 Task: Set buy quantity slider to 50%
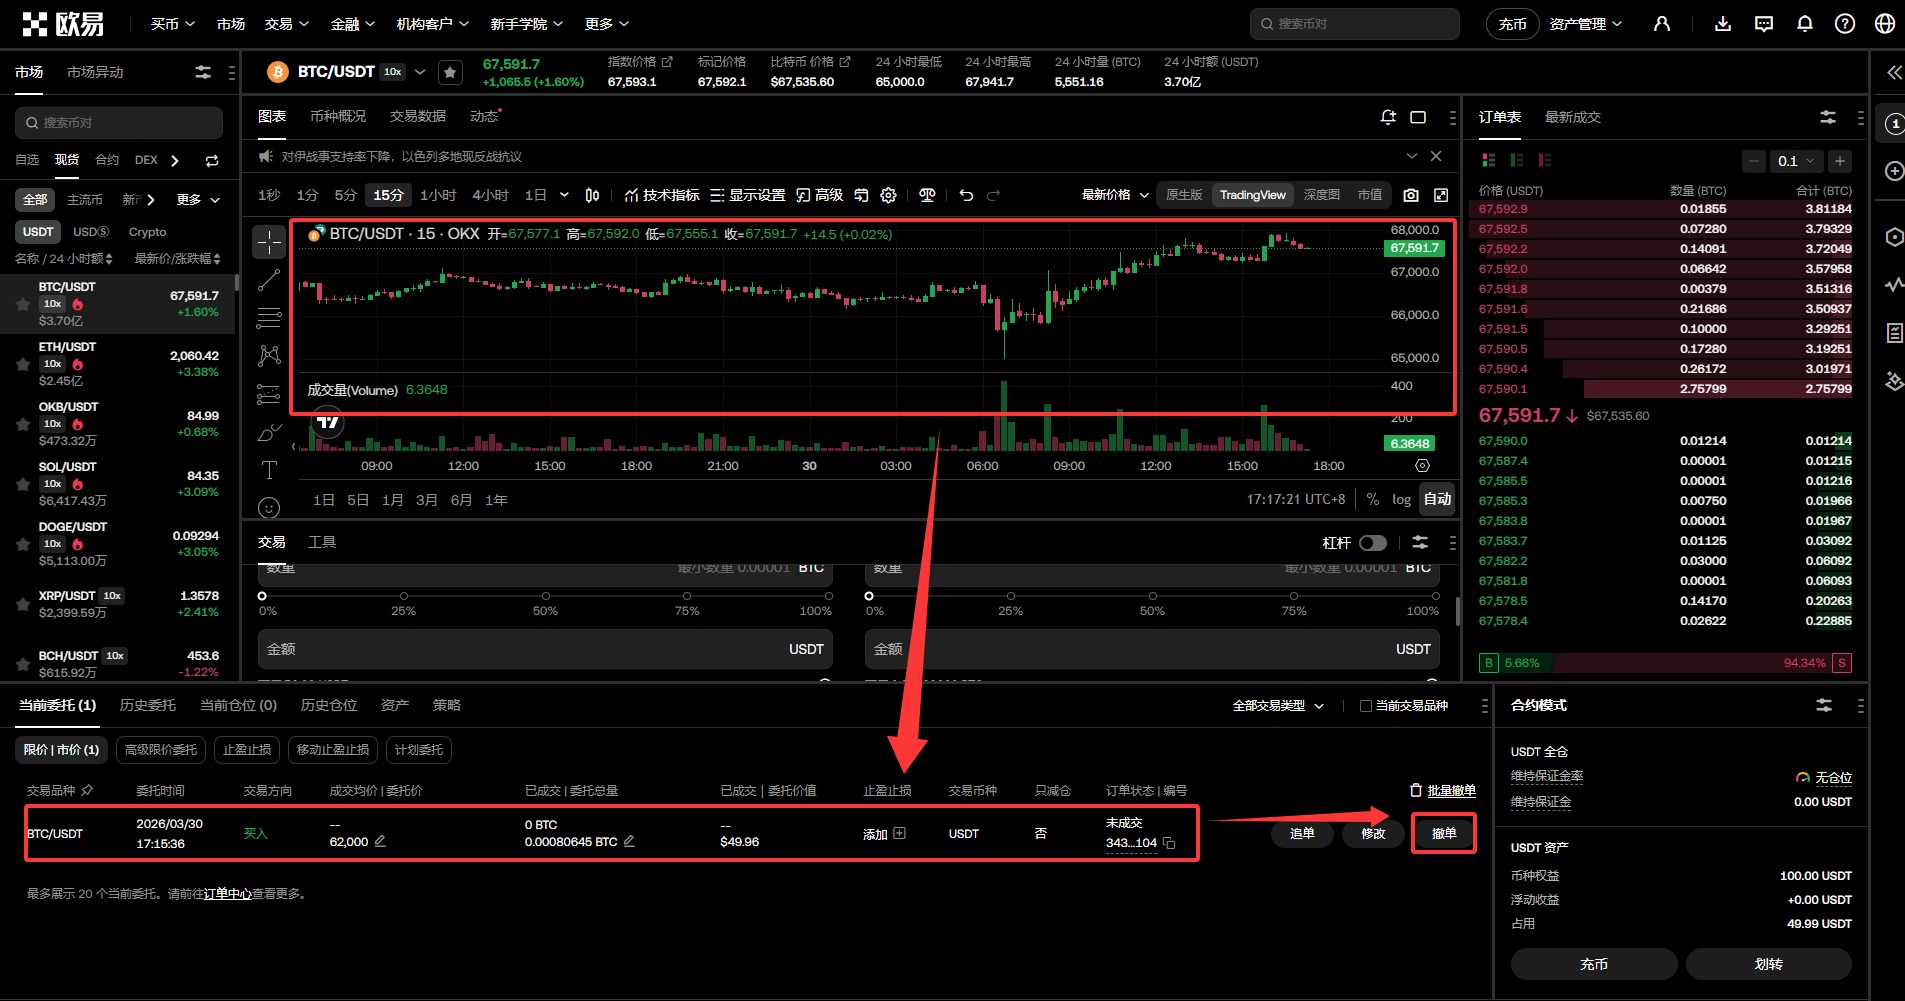(545, 596)
